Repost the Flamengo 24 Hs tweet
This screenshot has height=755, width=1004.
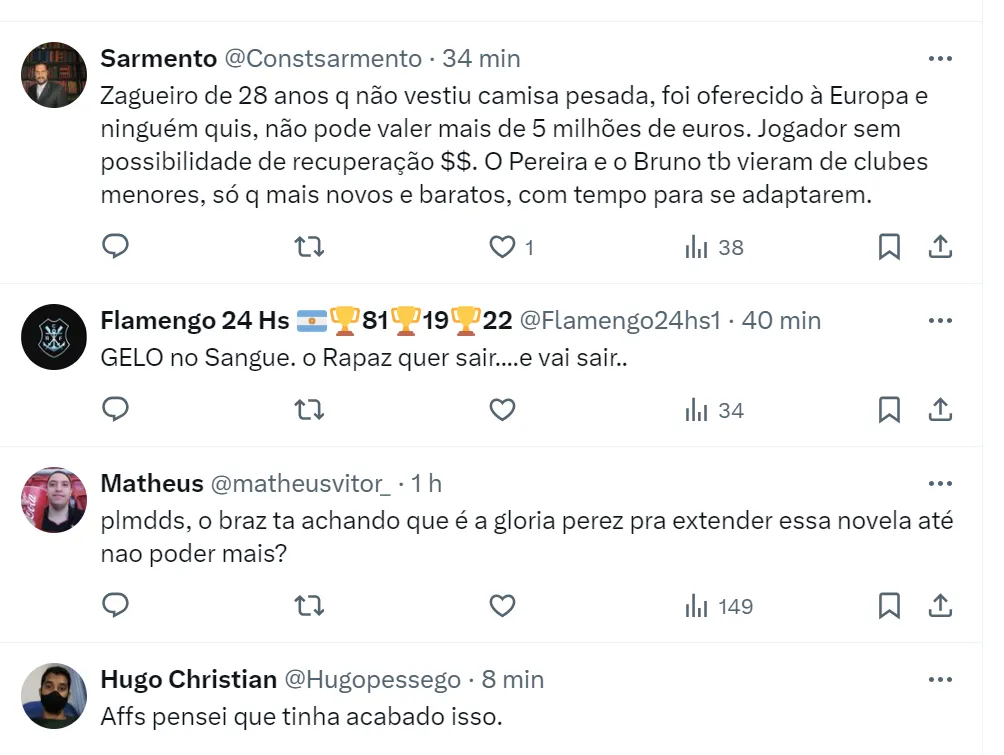pos(311,409)
